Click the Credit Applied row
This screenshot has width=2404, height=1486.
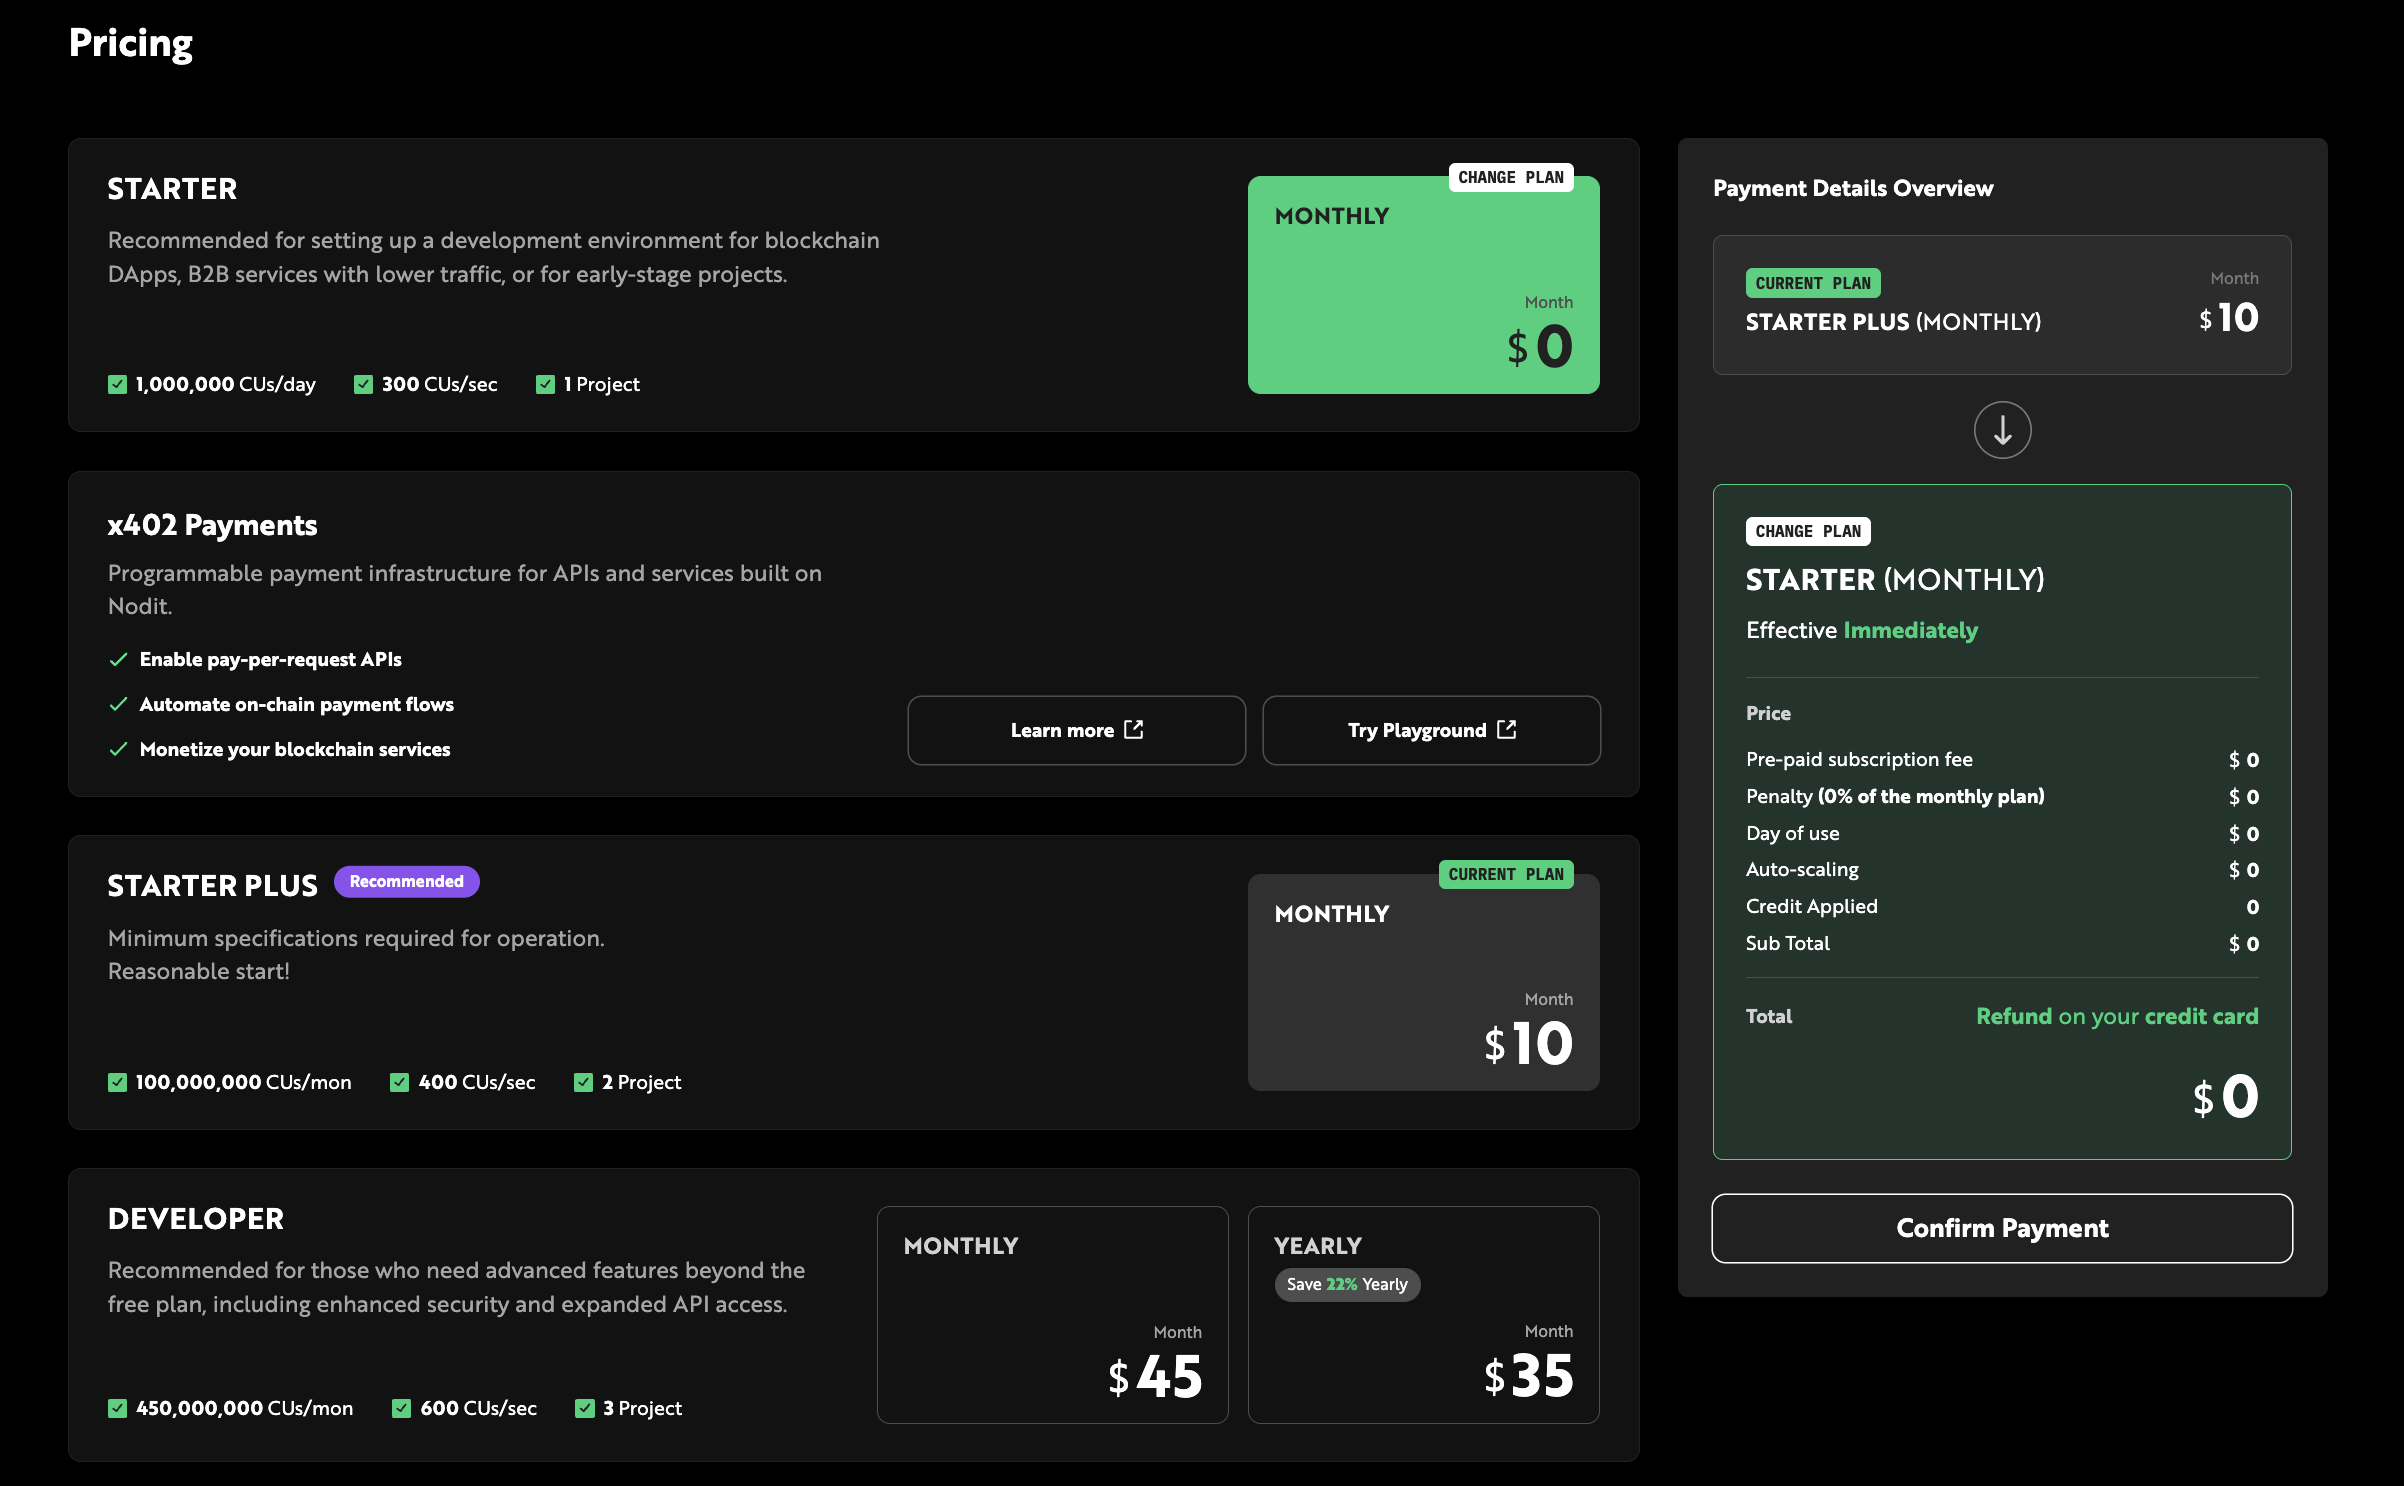pos(2002,906)
